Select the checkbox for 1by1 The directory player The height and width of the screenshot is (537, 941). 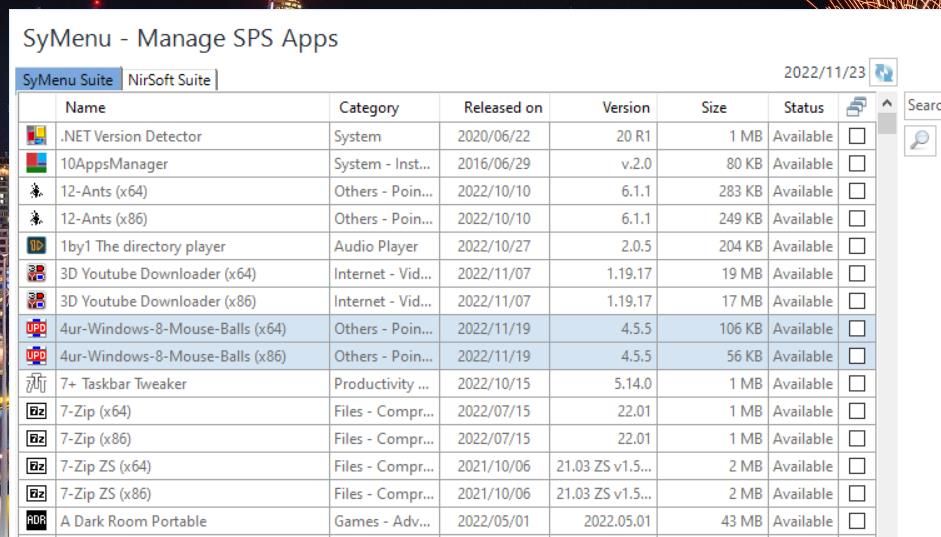857,247
